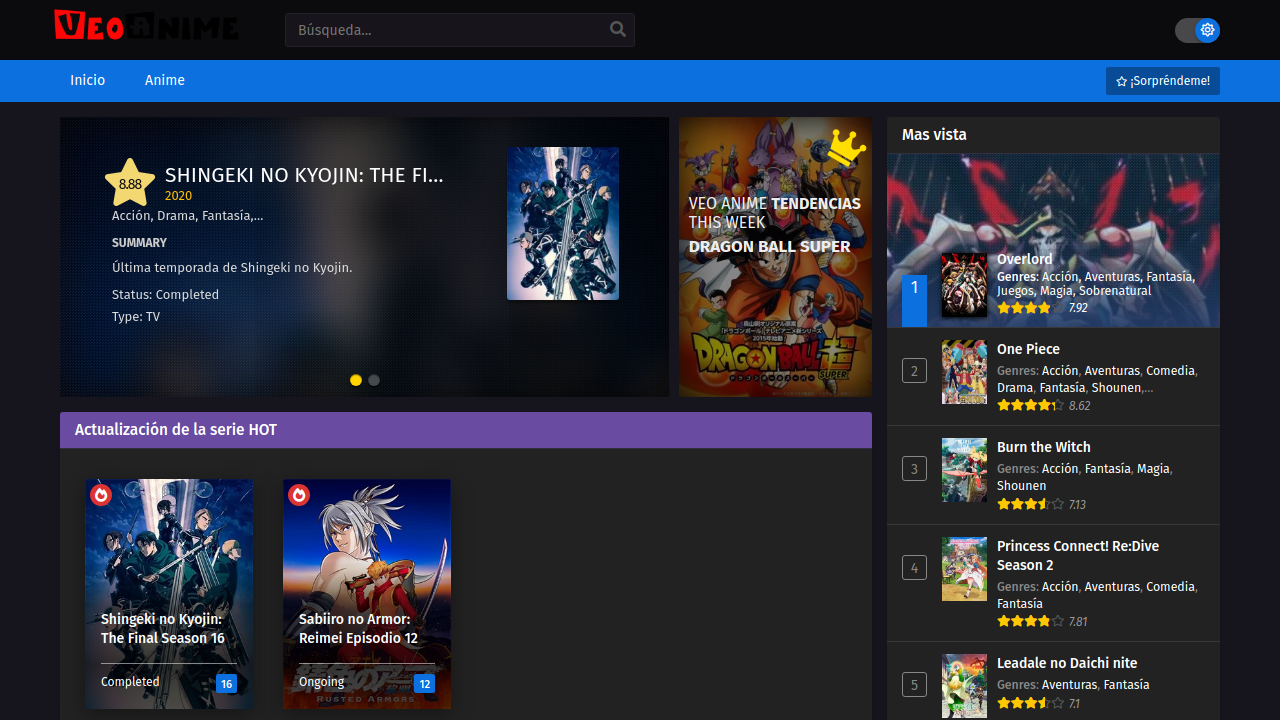Select Magia genre under Burn the Witch
Viewport: 1280px width, 720px height.
click(x=1153, y=469)
